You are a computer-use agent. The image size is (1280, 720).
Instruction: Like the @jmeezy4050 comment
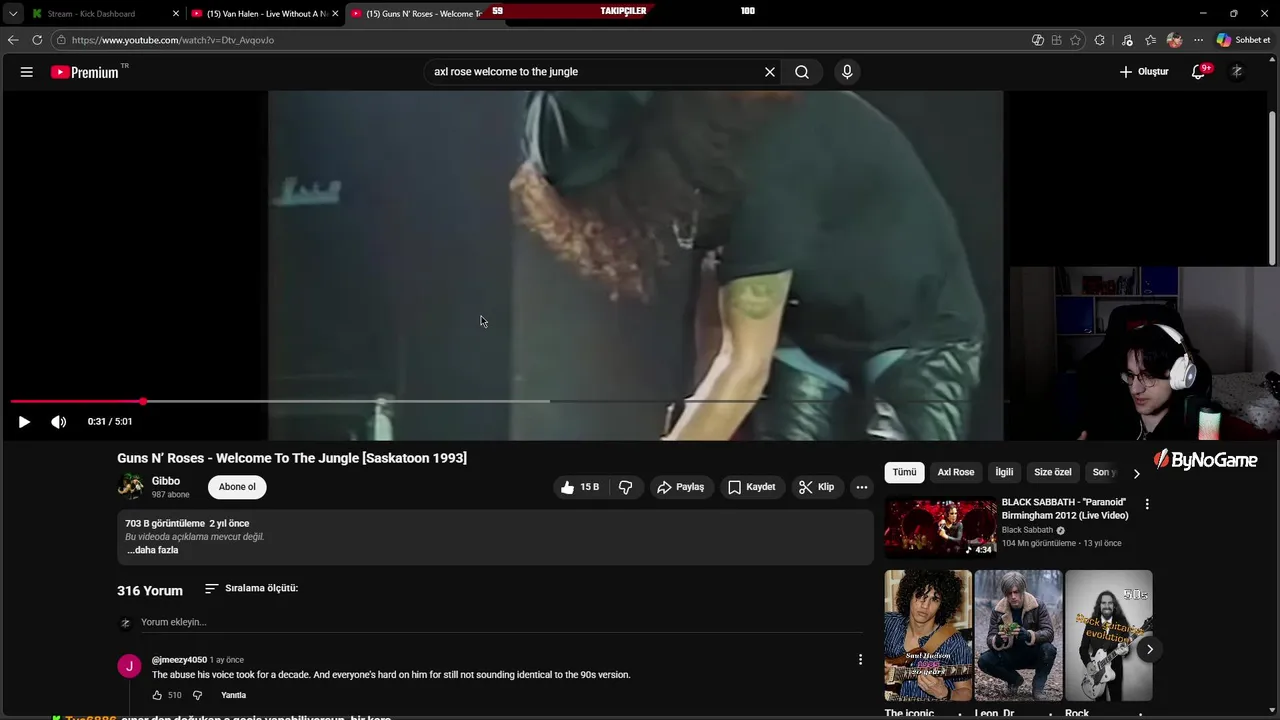pyautogui.click(x=157, y=695)
